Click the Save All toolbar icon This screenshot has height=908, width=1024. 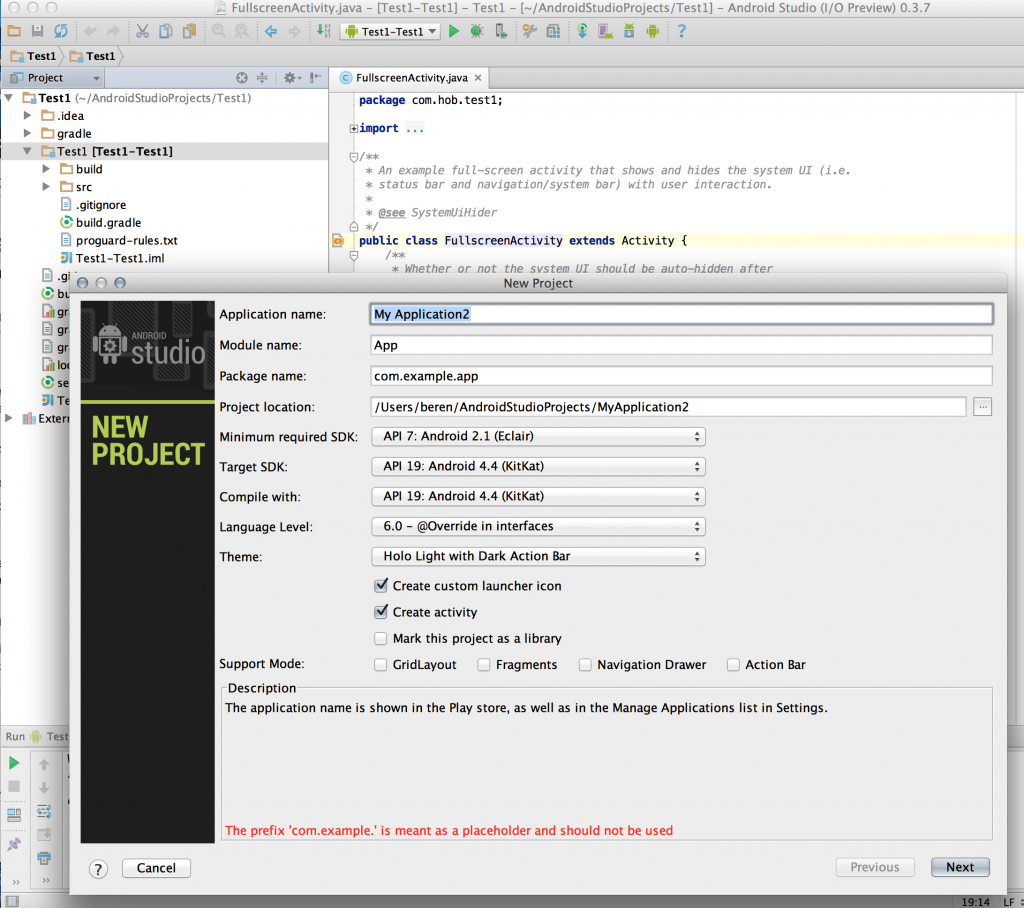coord(40,31)
